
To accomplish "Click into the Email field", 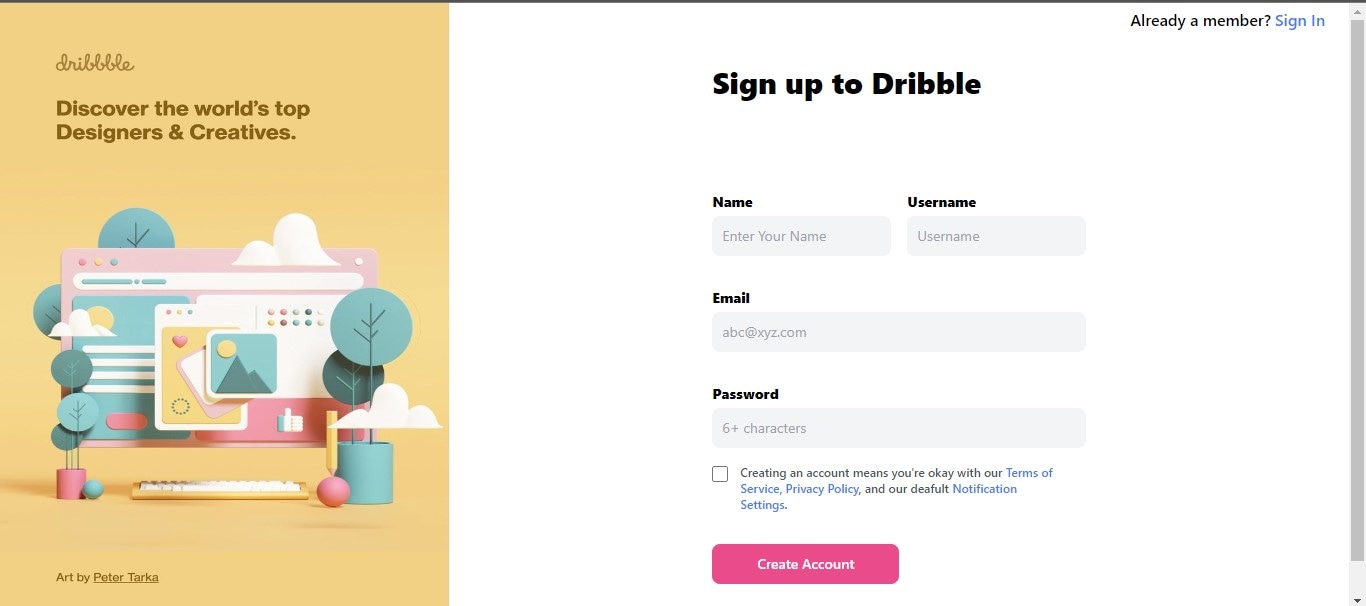I will pyautogui.click(x=899, y=332).
